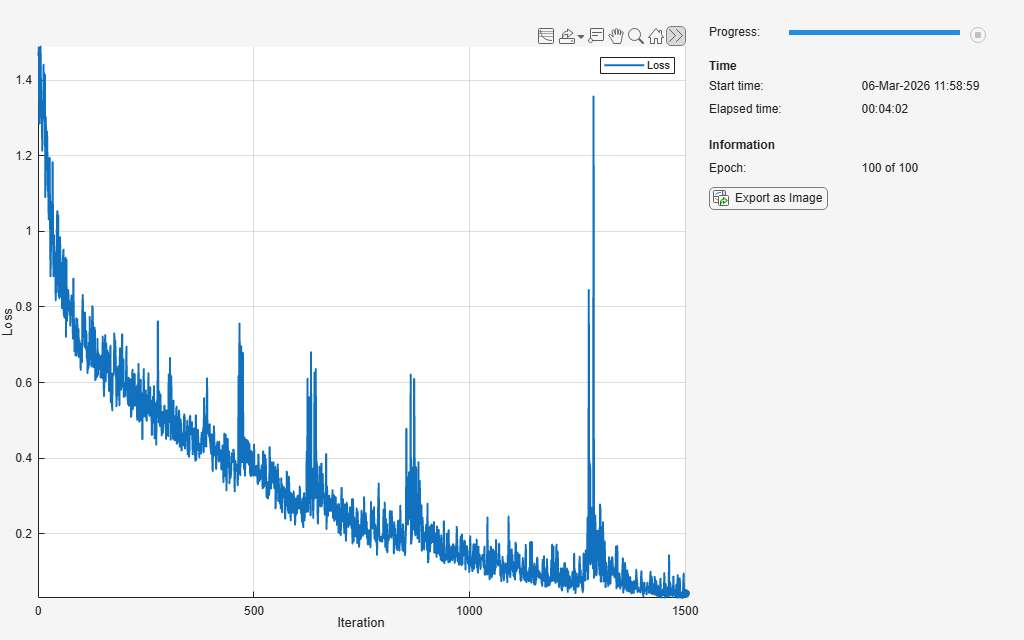
Task: Select the start time value text
Action: coord(920,86)
